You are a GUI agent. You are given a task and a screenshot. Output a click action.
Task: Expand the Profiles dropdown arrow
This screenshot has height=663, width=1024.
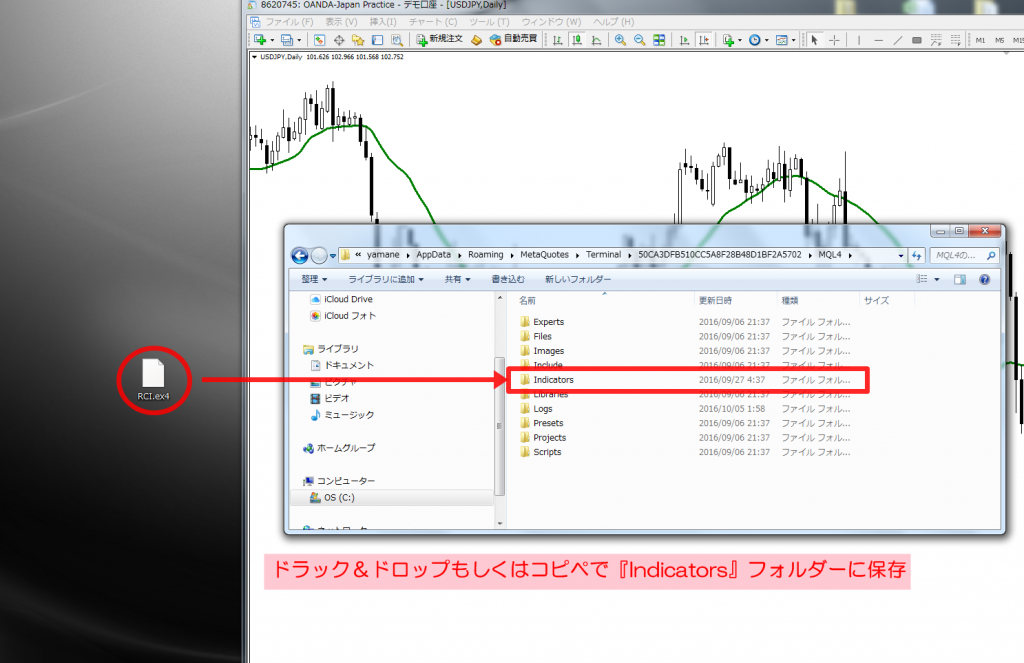pos(299,40)
